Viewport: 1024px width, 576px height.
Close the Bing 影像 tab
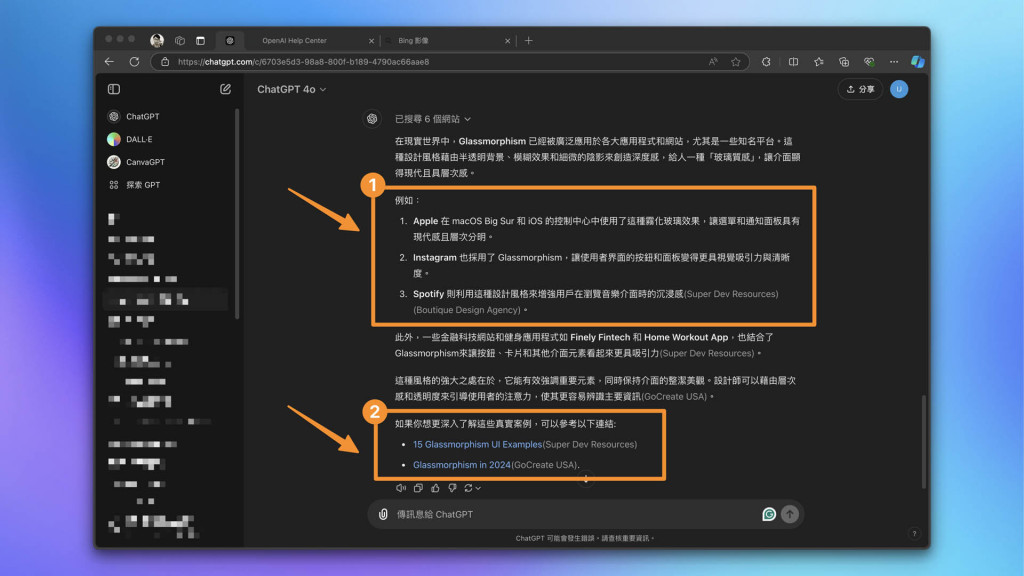tap(507, 40)
